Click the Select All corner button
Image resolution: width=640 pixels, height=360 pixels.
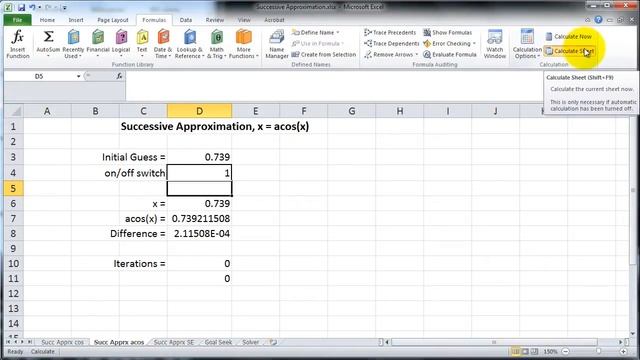(14, 111)
